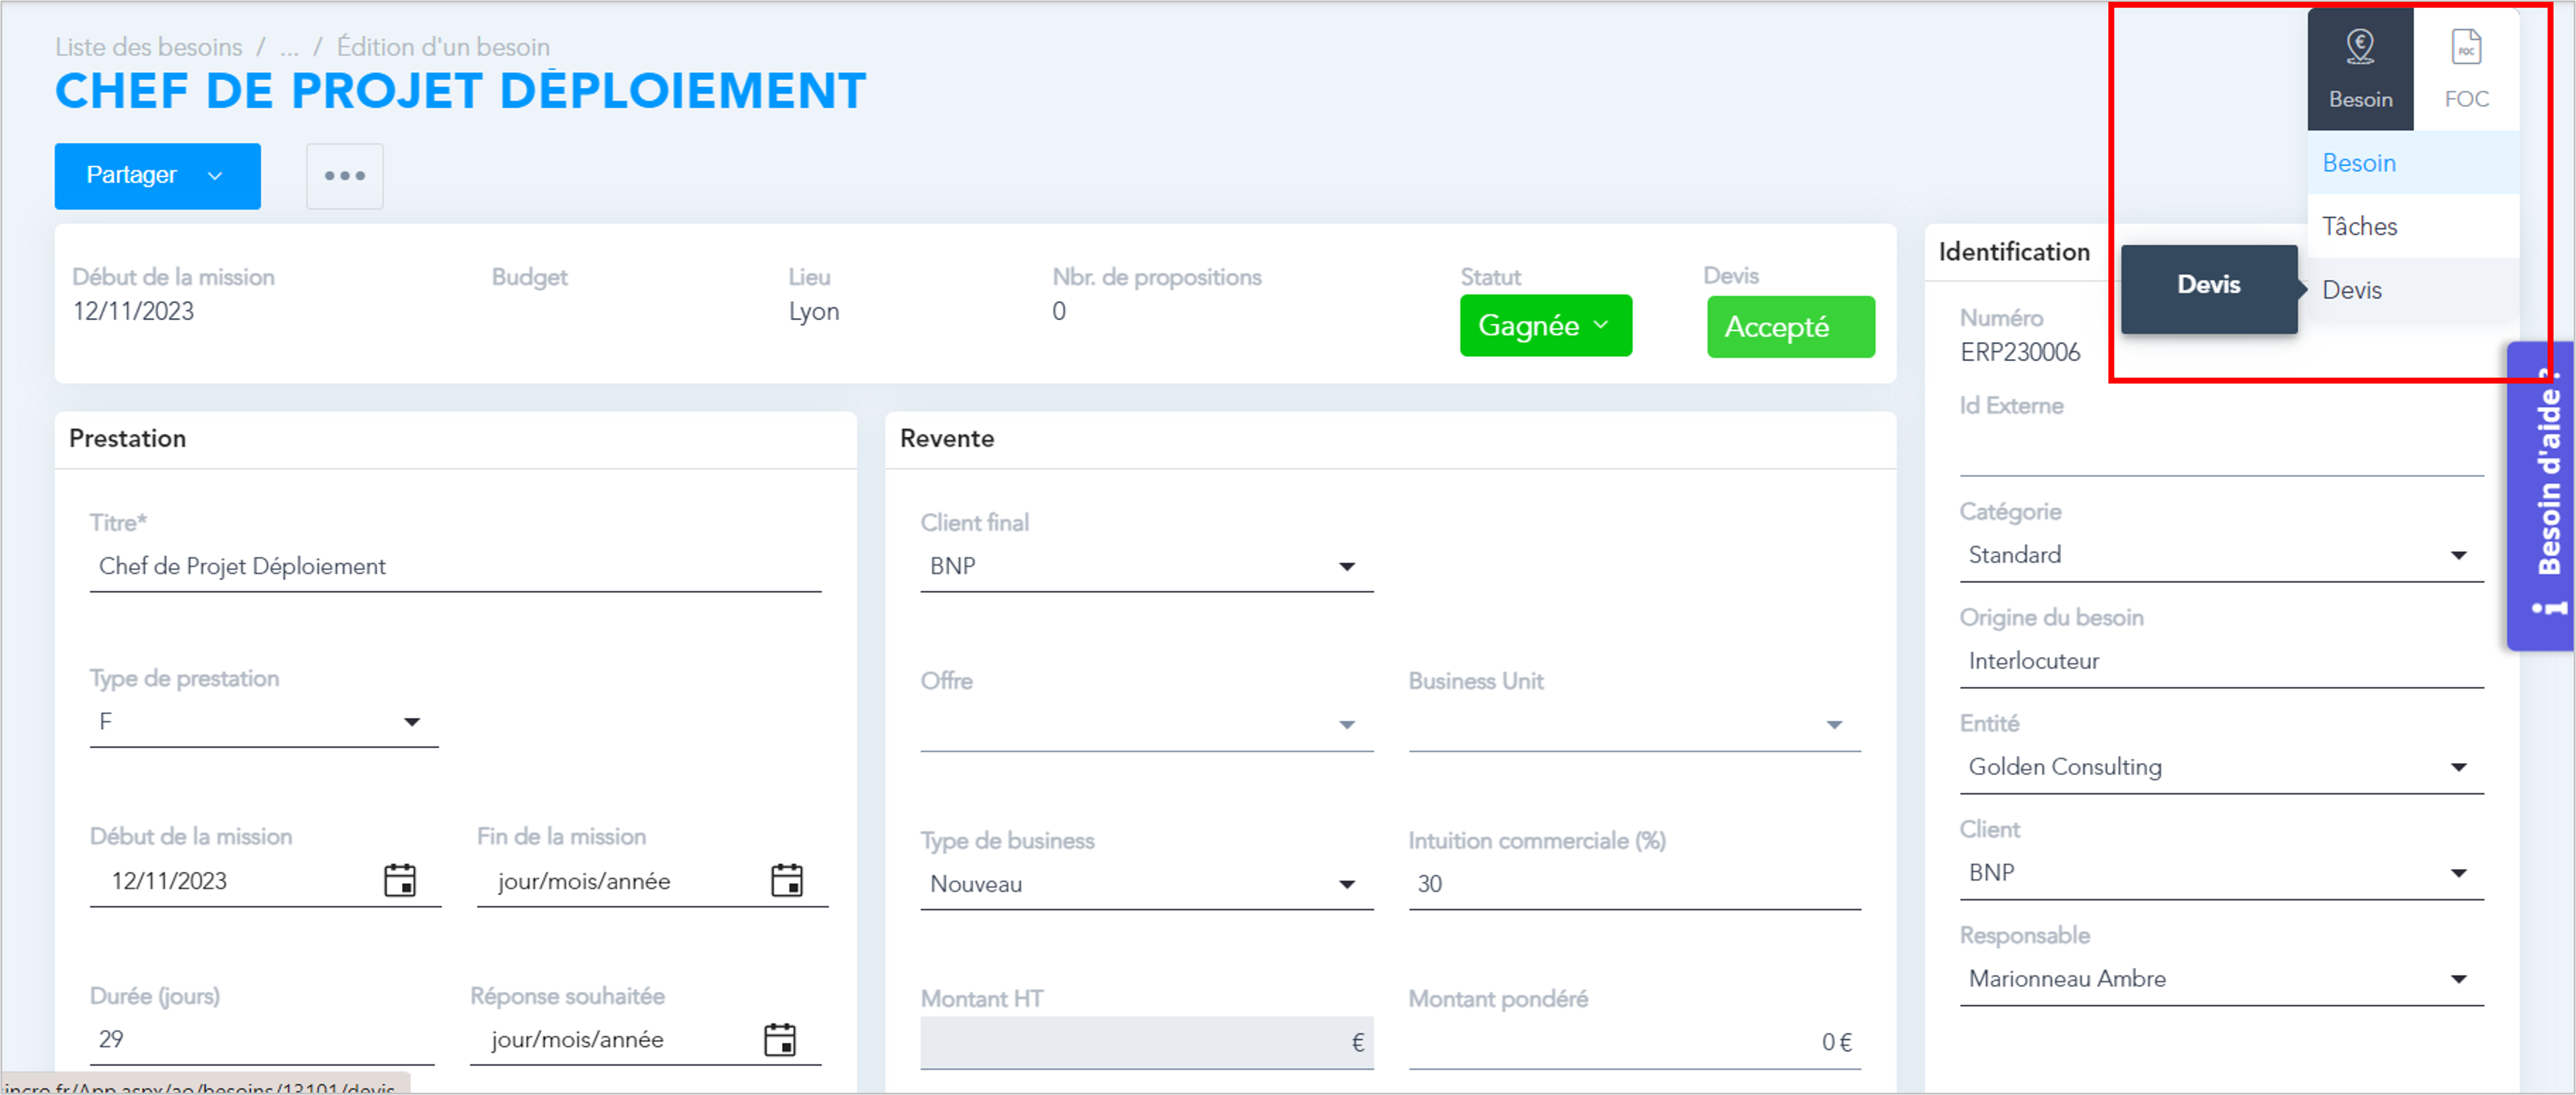Viewport: 2576px width, 1095px height.
Task: Go to Liste des besoins breadcrumb
Action: point(149,47)
